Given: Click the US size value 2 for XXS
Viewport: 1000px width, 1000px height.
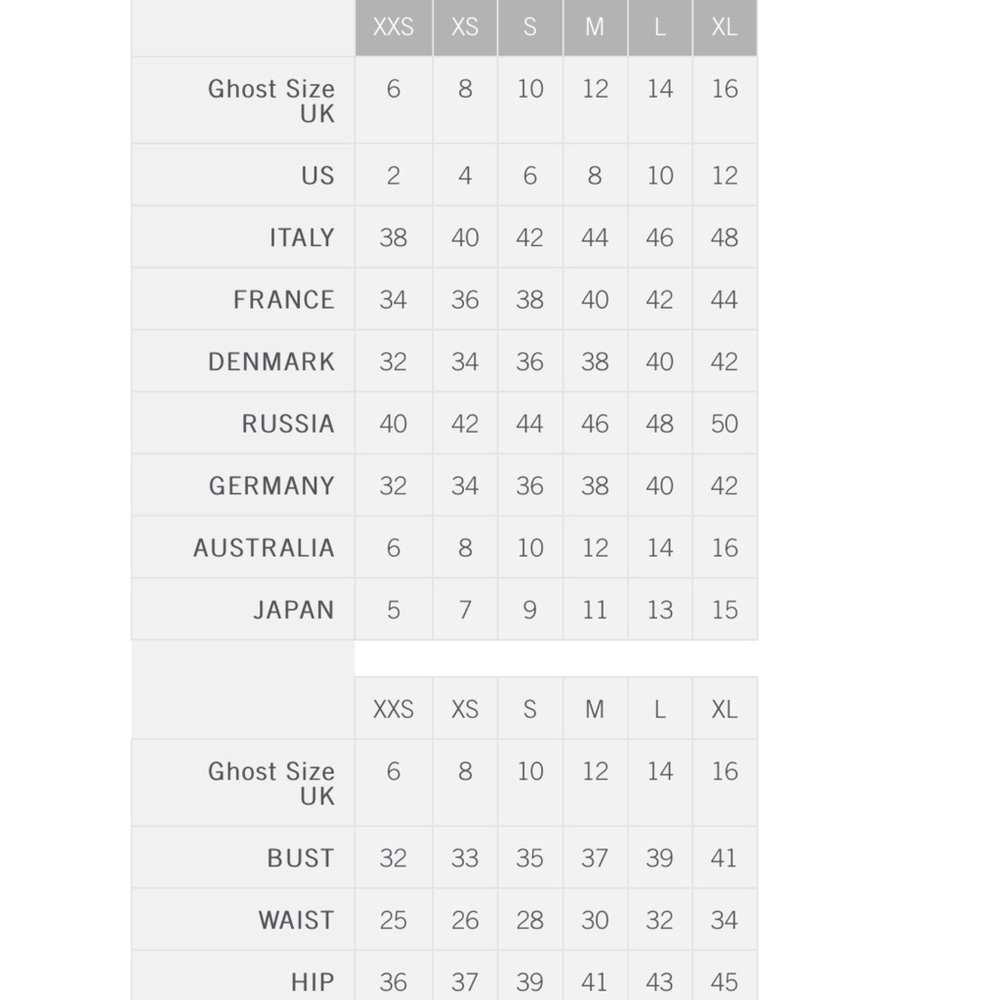Looking at the screenshot, I should (393, 176).
